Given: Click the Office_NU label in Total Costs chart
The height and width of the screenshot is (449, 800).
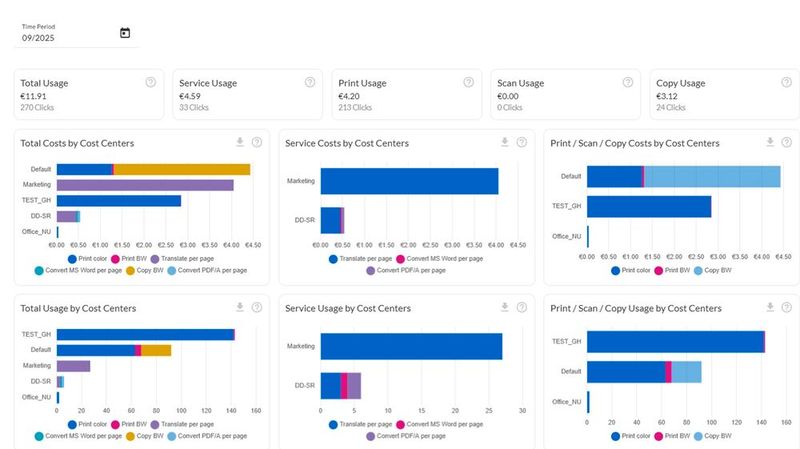Looking at the screenshot, I should coord(36,232).
